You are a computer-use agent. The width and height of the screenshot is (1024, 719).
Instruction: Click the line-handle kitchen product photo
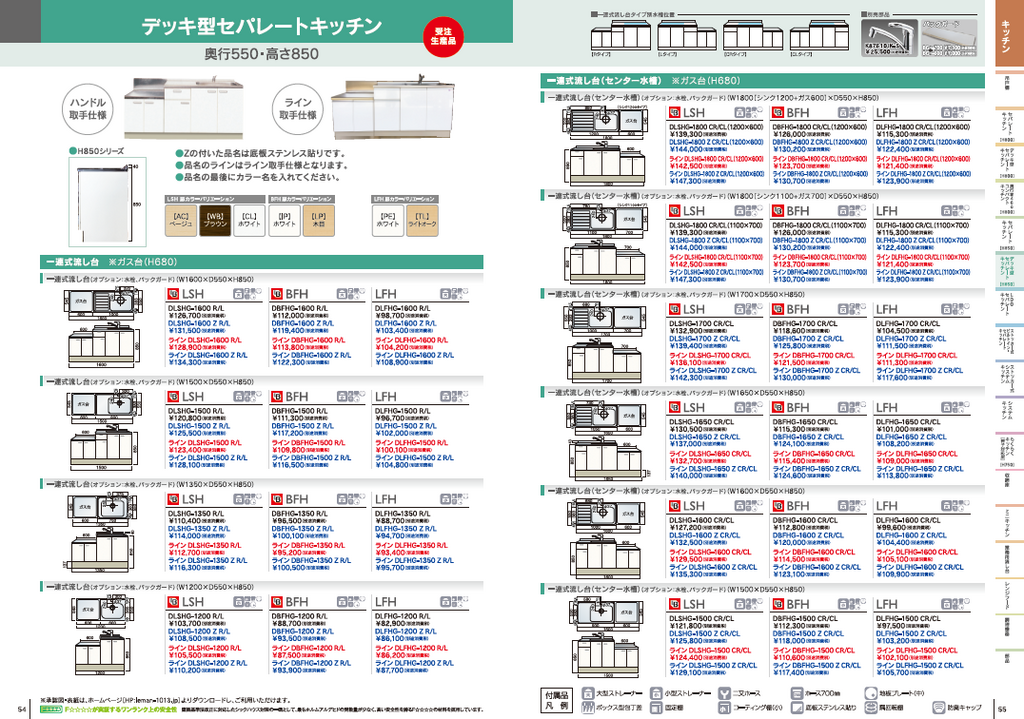click(x=391, y=108)
